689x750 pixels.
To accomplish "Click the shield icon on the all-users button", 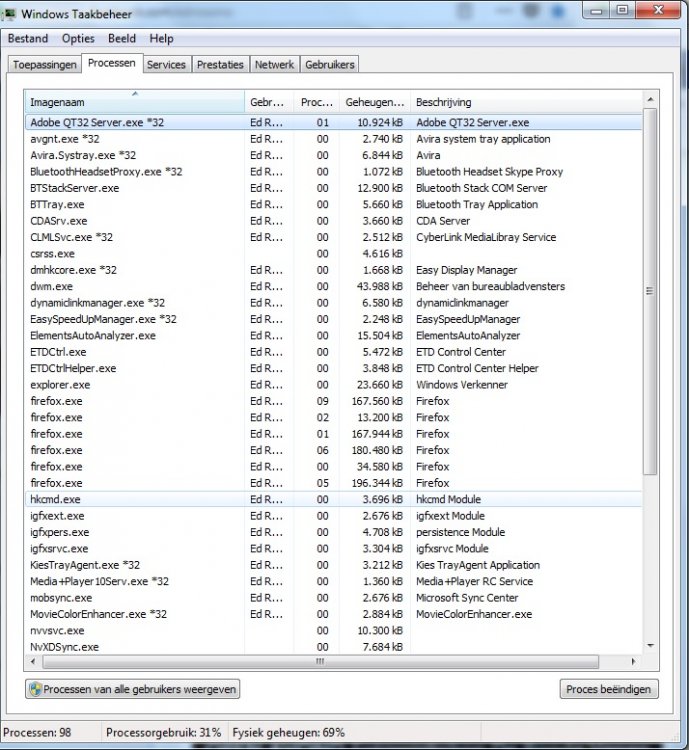I will 36,689.
